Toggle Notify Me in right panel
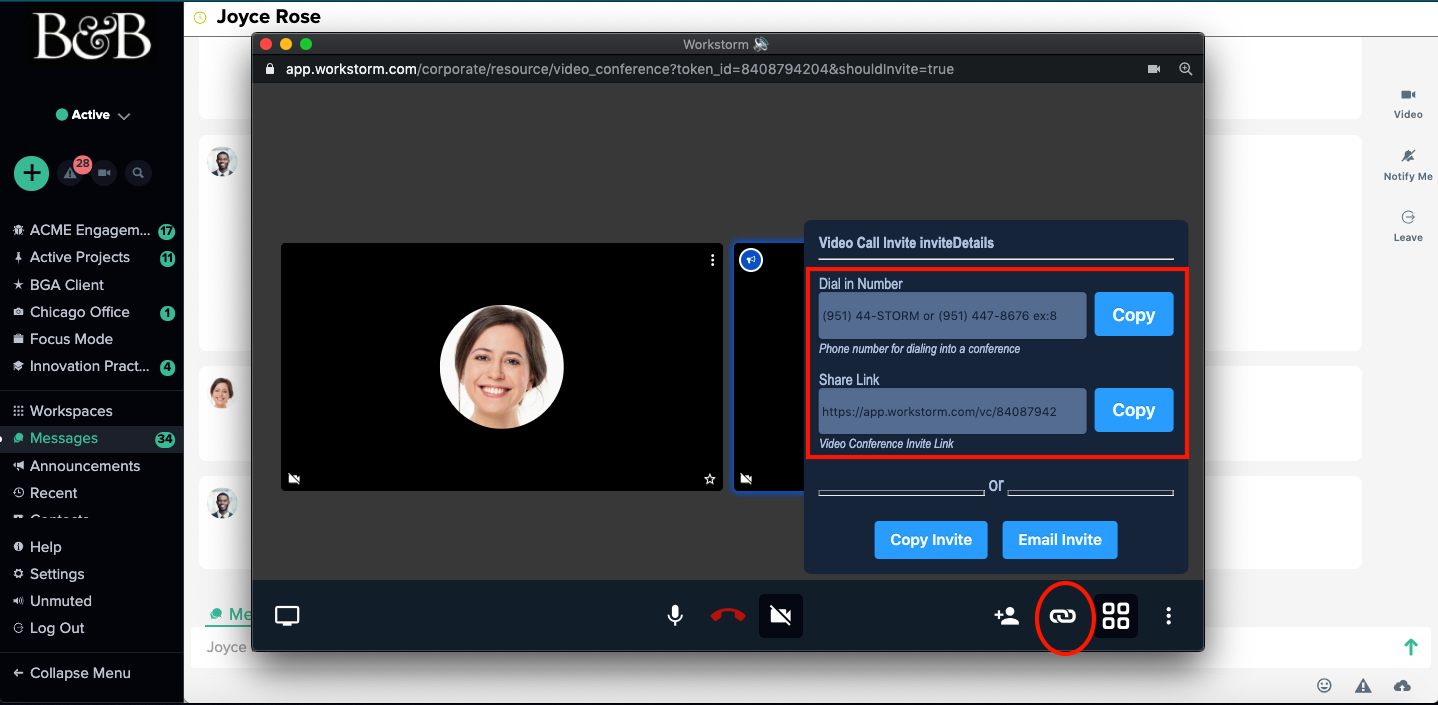Viewport: 1438px width, 705px height. tap(1408, 165)
